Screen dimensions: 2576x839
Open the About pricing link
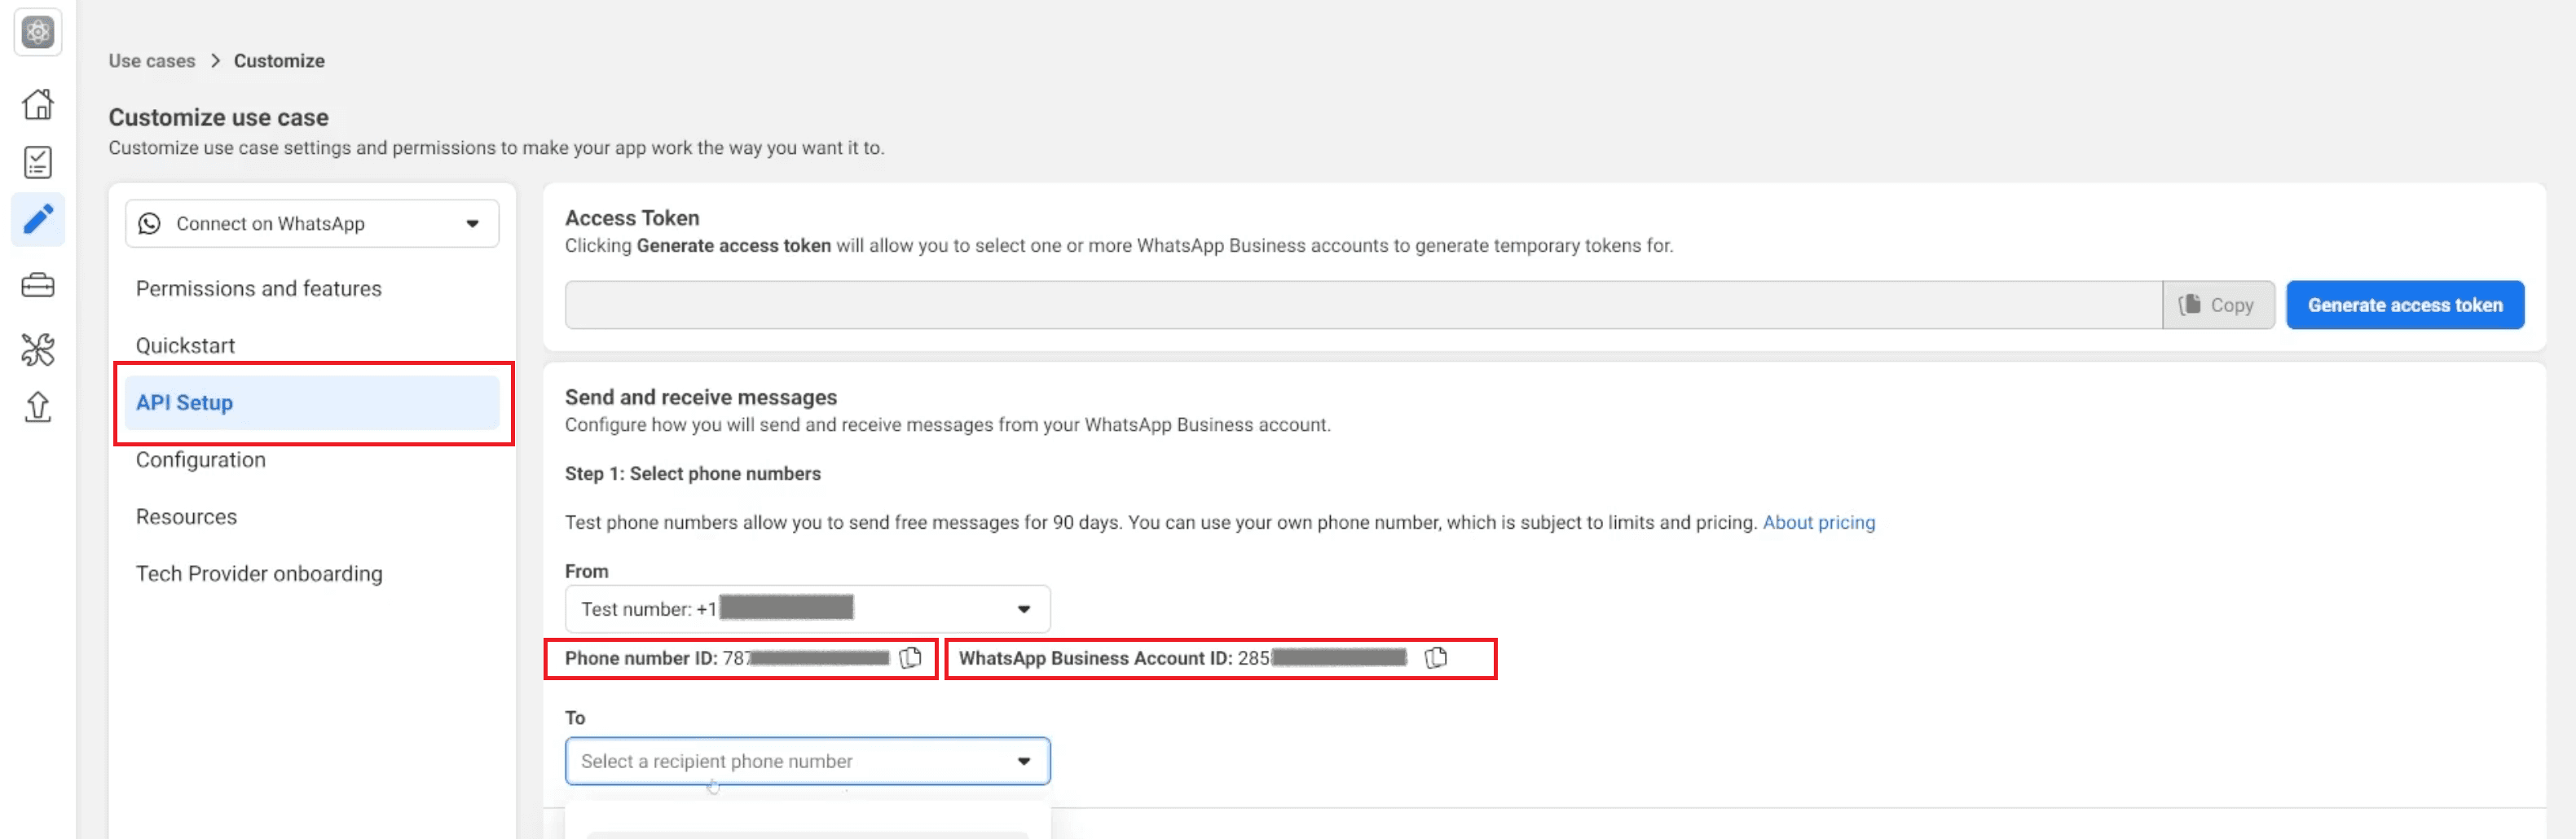click(x=1819, y=522)
